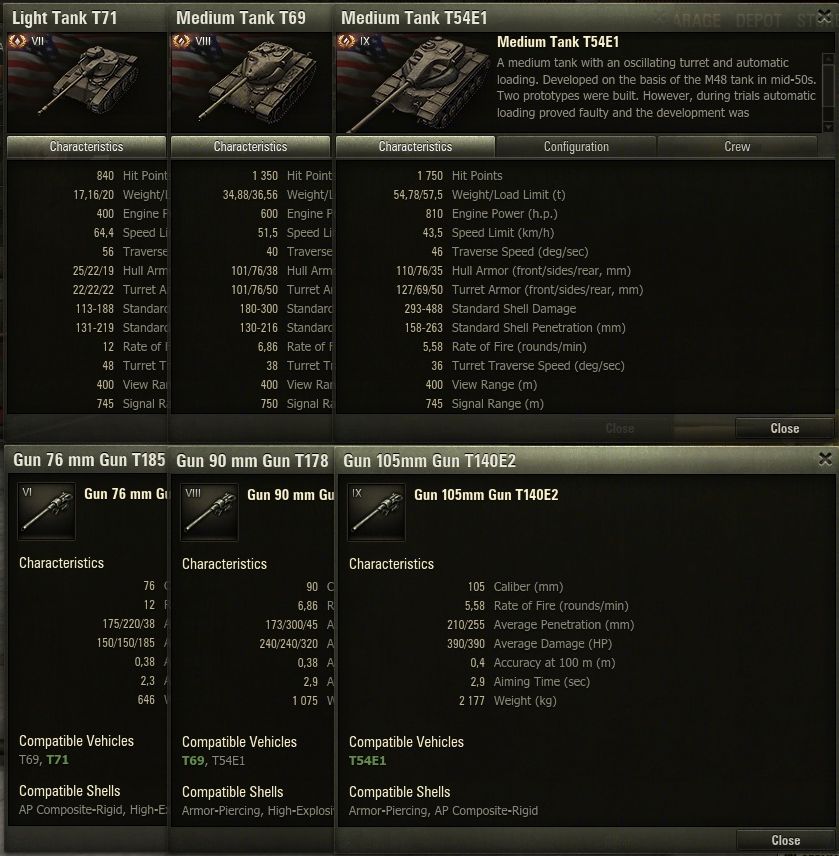The width and height of the screenshot is (839, 856).
Task: Dismiss T54E1 window with X icon
Action: [824, 17]
